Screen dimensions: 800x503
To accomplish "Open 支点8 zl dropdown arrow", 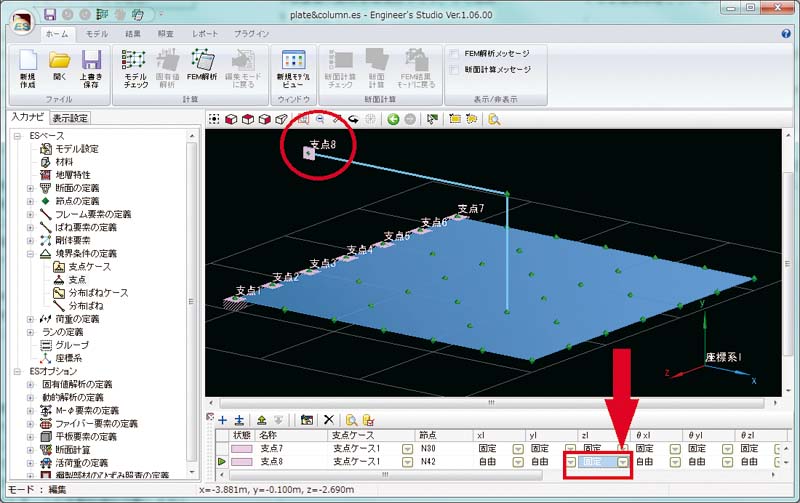I will click(623, 462).
